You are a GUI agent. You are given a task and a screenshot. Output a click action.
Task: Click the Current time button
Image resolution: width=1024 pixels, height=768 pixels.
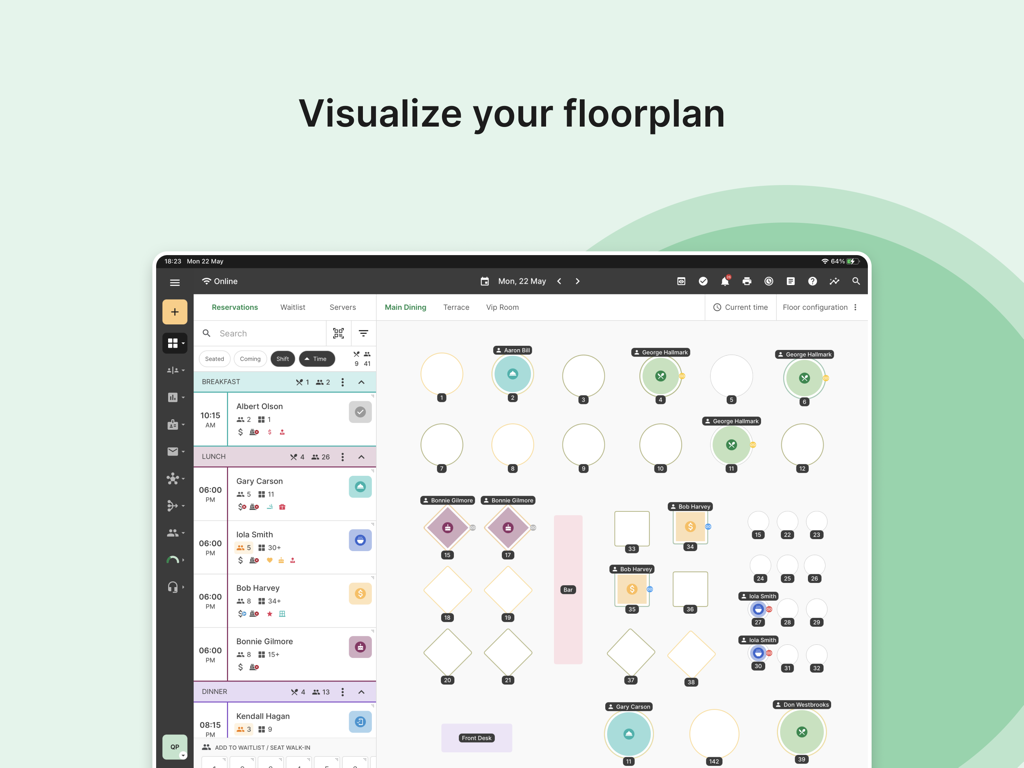click(741, 308)
